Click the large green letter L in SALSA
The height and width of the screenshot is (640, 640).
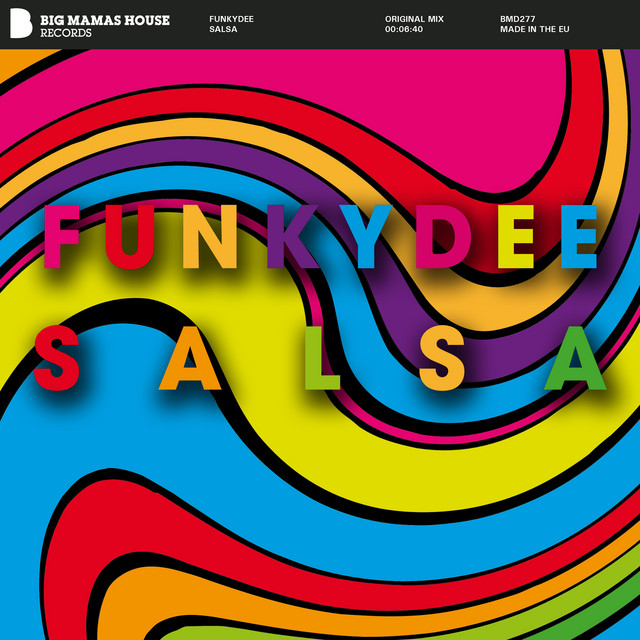[320, 359]
